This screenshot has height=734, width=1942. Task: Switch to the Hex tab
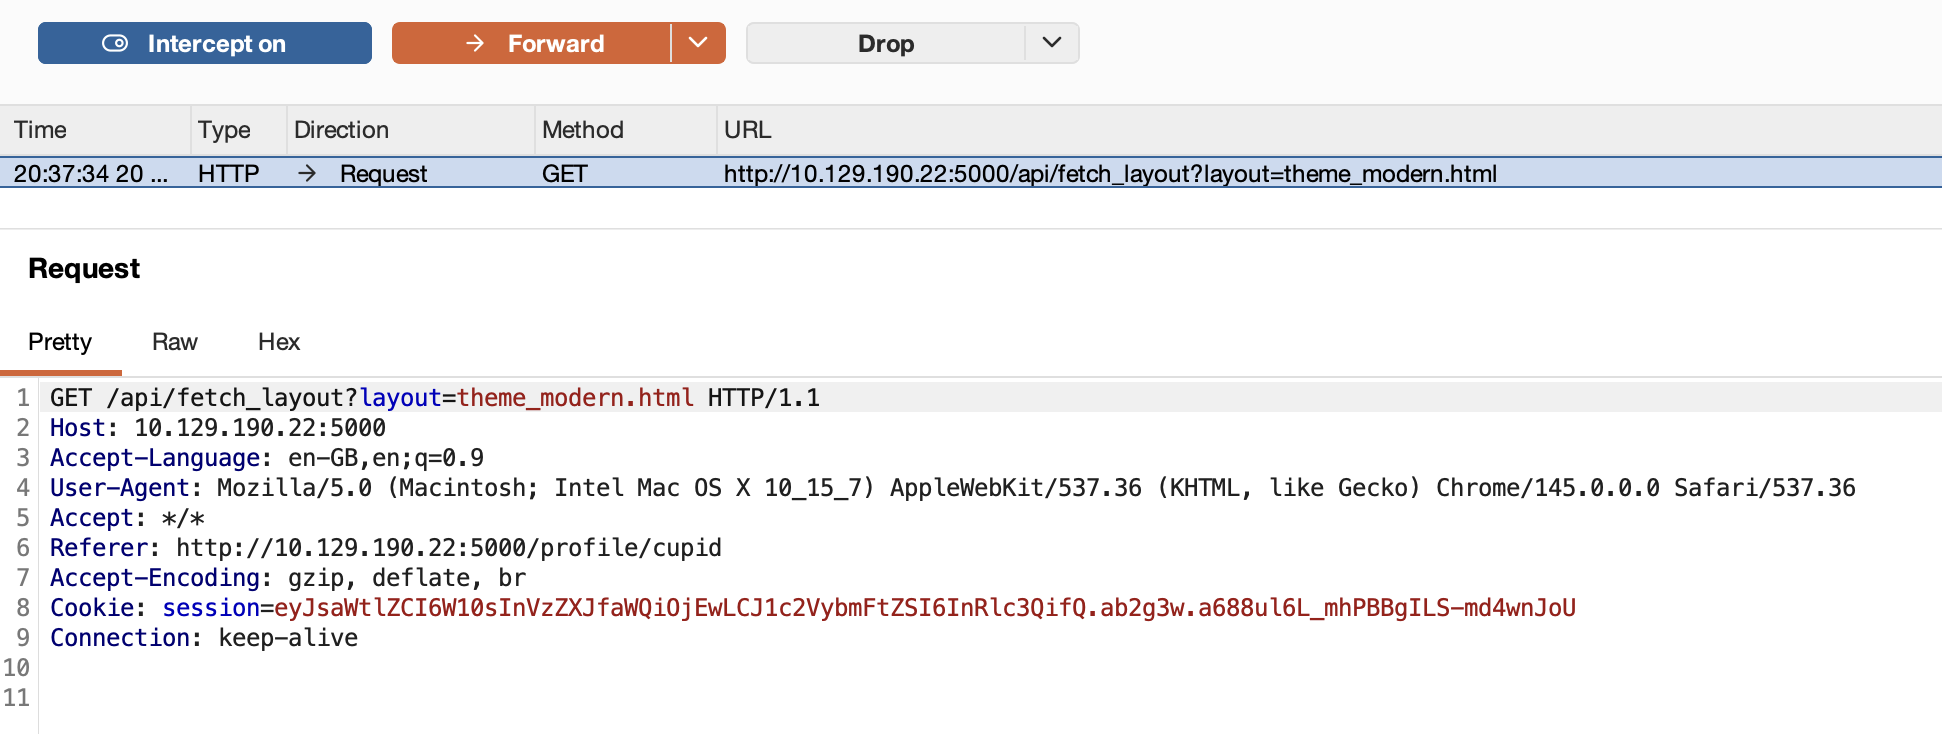click(x=278, y=342)
